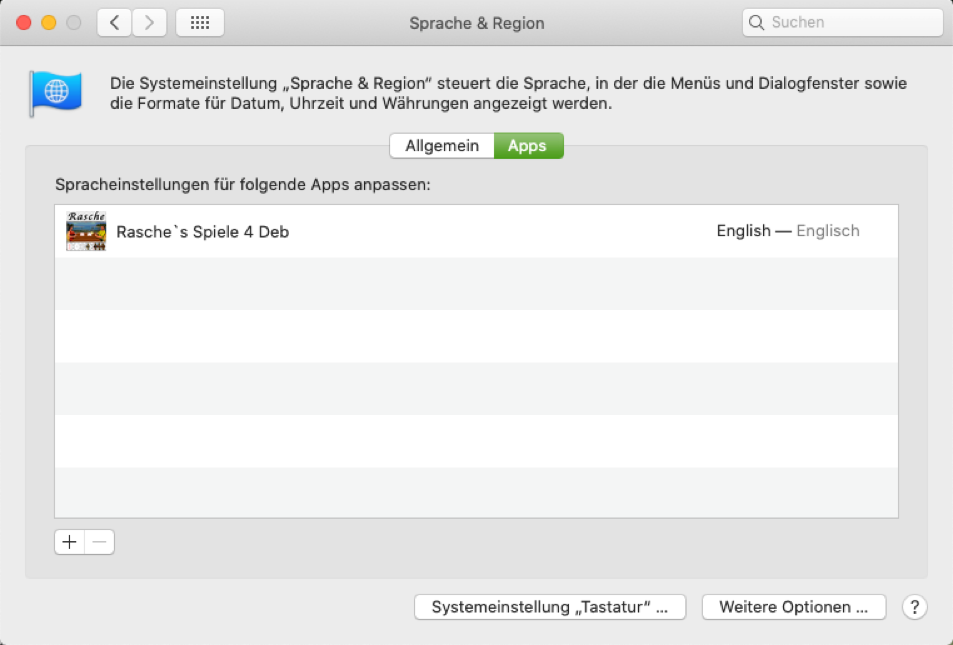Select the Apps tab
Viewport: 953px width, 645px height.
pos(528,145)
